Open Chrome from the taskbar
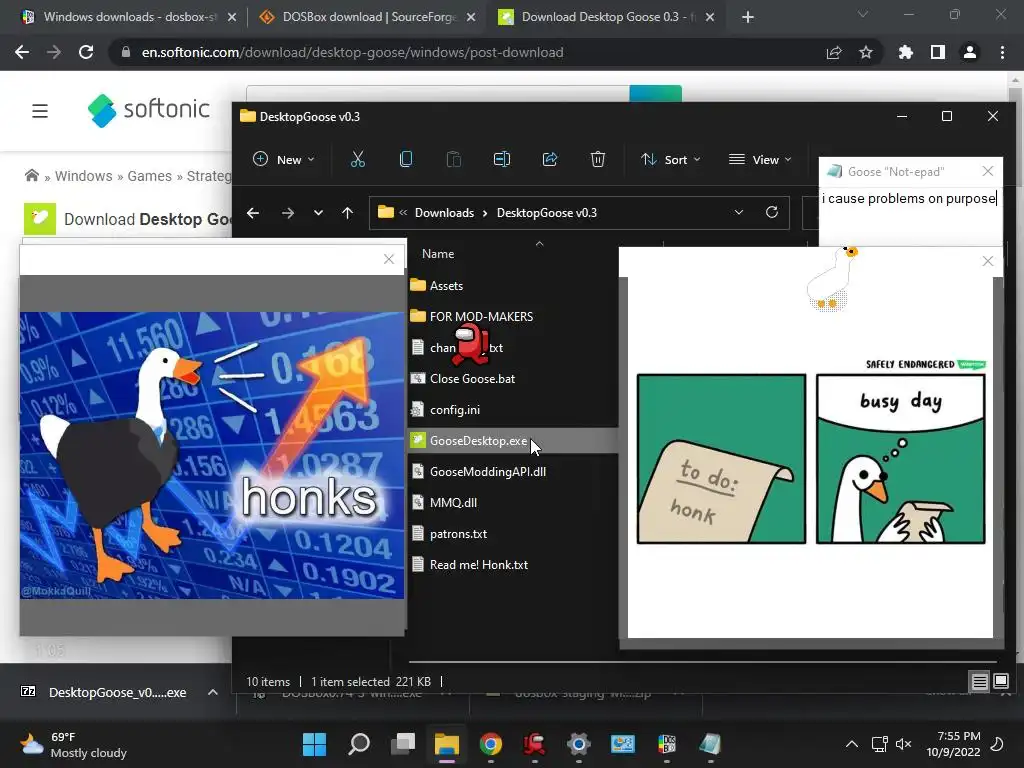The image size is (1024, 768). [x=491, y=744]
